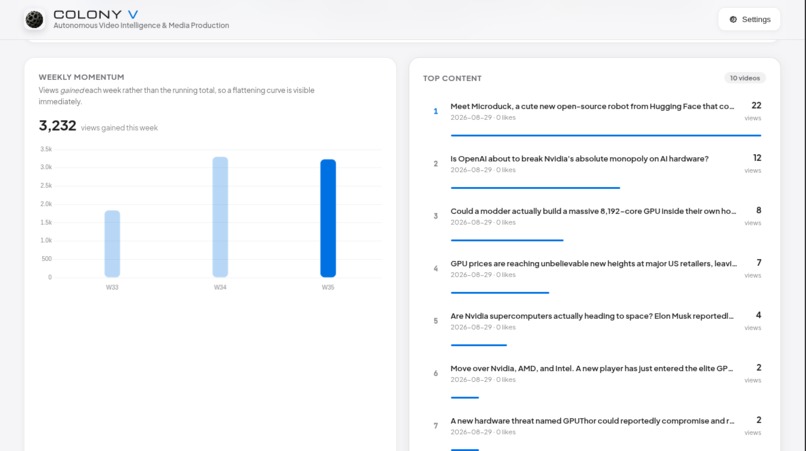Image resolution: width=806 pixels, height=451 pixels.
Task: Click rank number 1 in Top Content
Action: coord(435,111)
